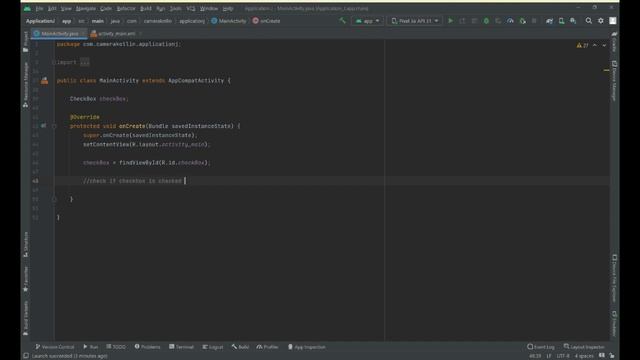Click the line column position in status bar
This screenshot has height=360, width=640.
pos(535,356)
